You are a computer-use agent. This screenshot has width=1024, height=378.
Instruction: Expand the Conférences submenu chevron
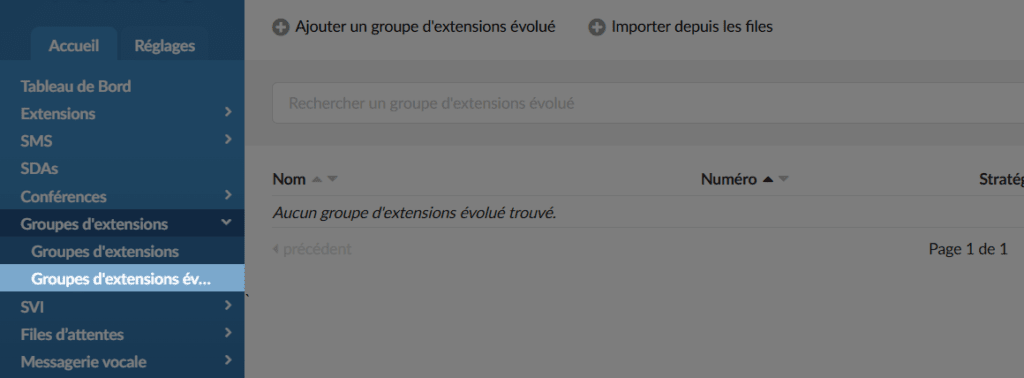(228, 195)
